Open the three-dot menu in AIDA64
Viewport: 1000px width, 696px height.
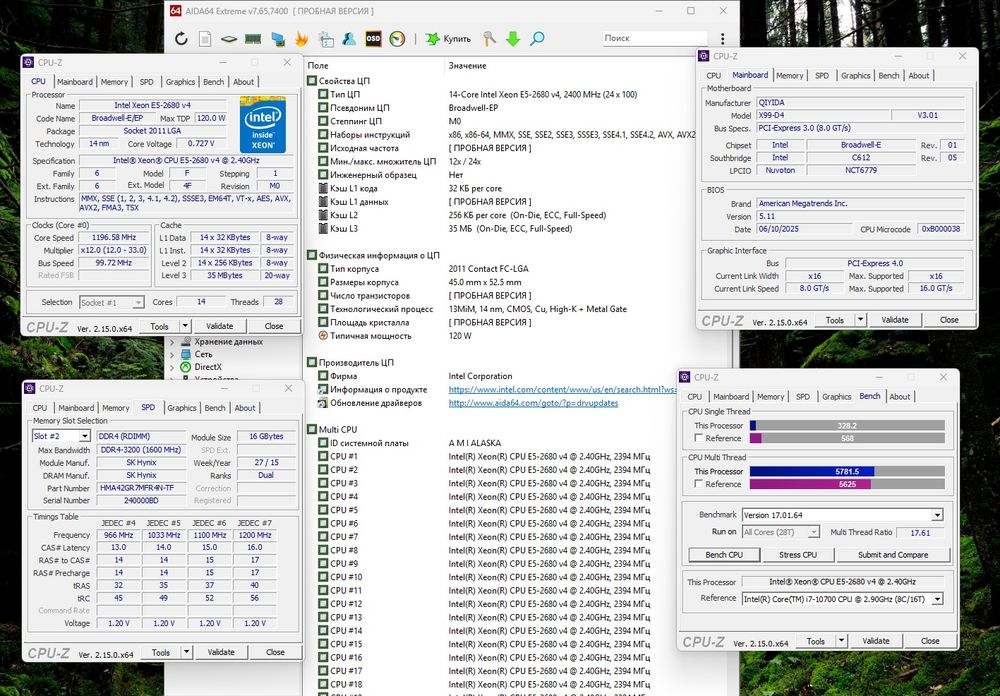(x=723, y=39)
